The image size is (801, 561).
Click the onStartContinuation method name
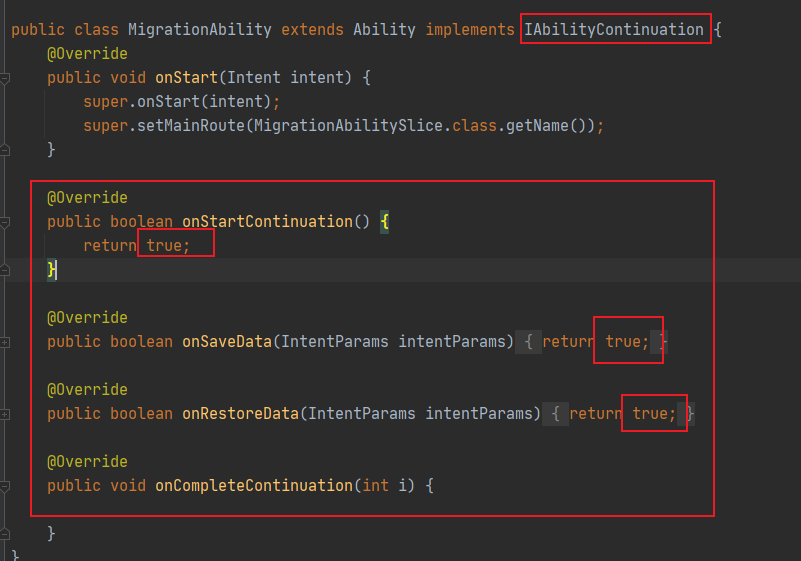tap(267, 222)
